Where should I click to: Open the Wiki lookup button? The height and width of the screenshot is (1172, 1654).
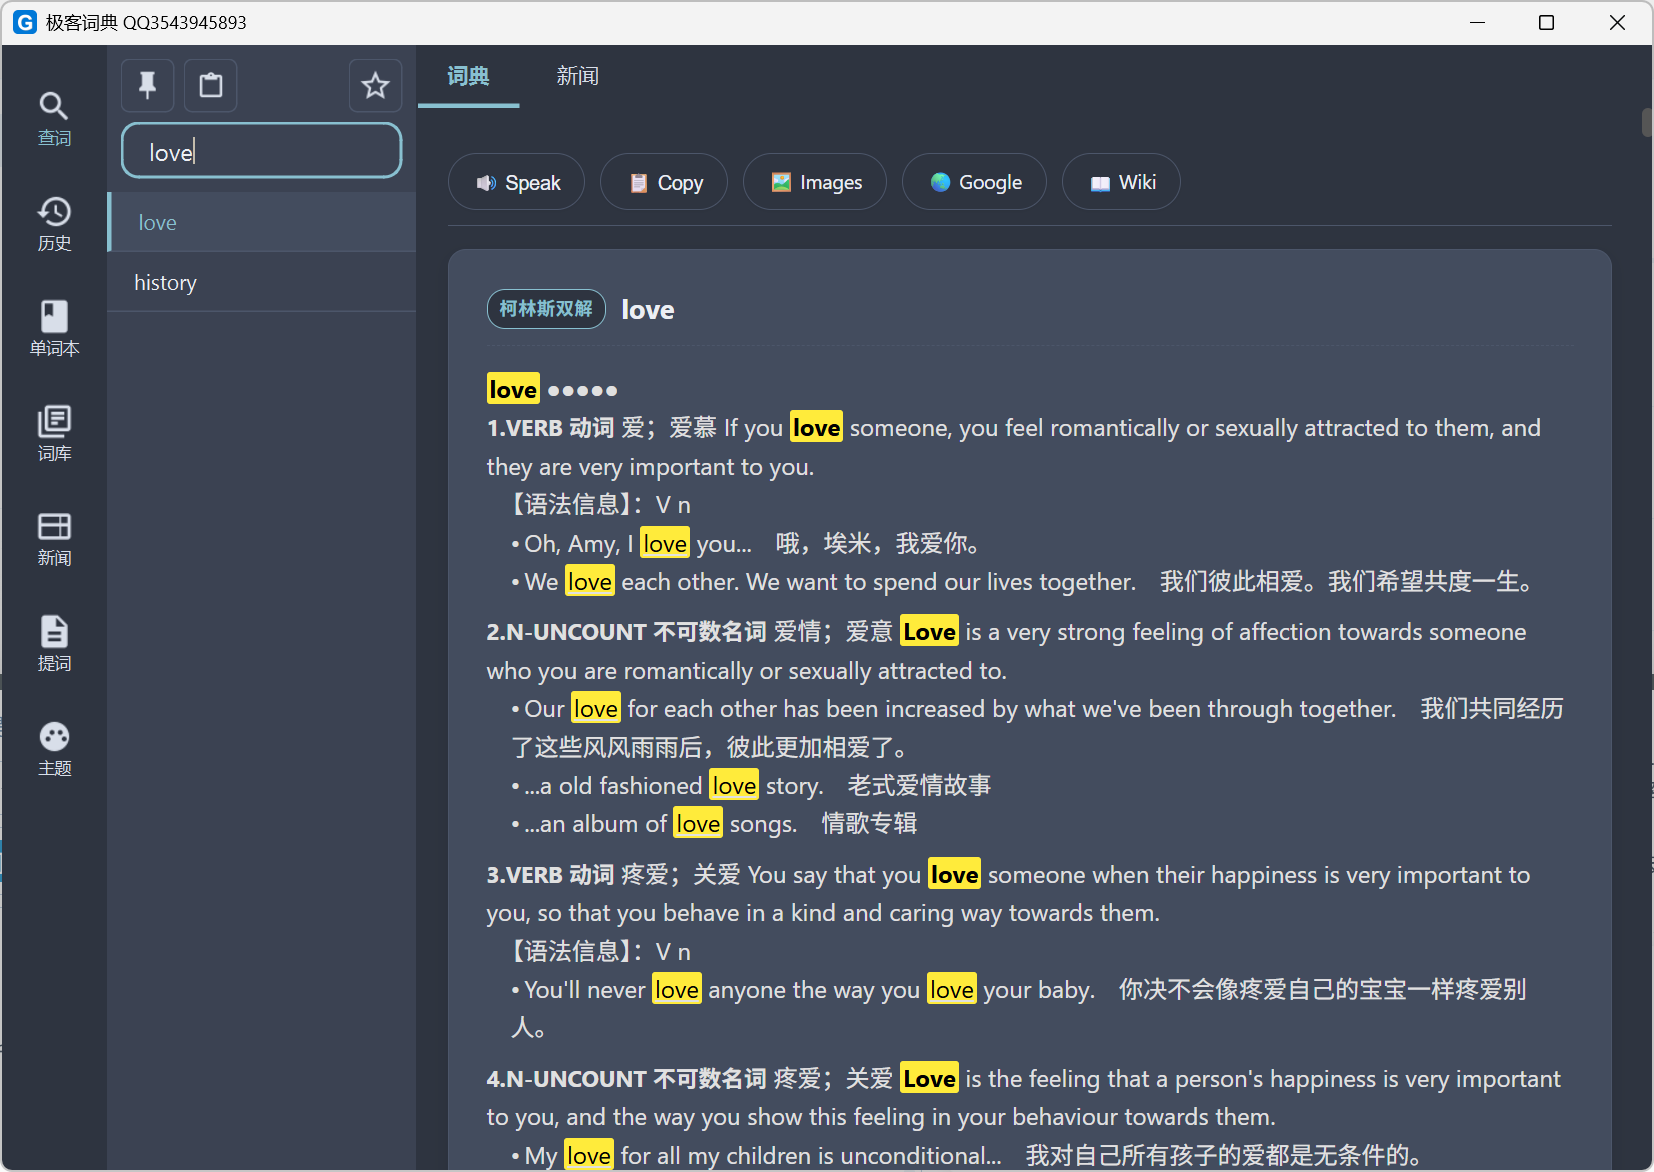[1121, 182]
